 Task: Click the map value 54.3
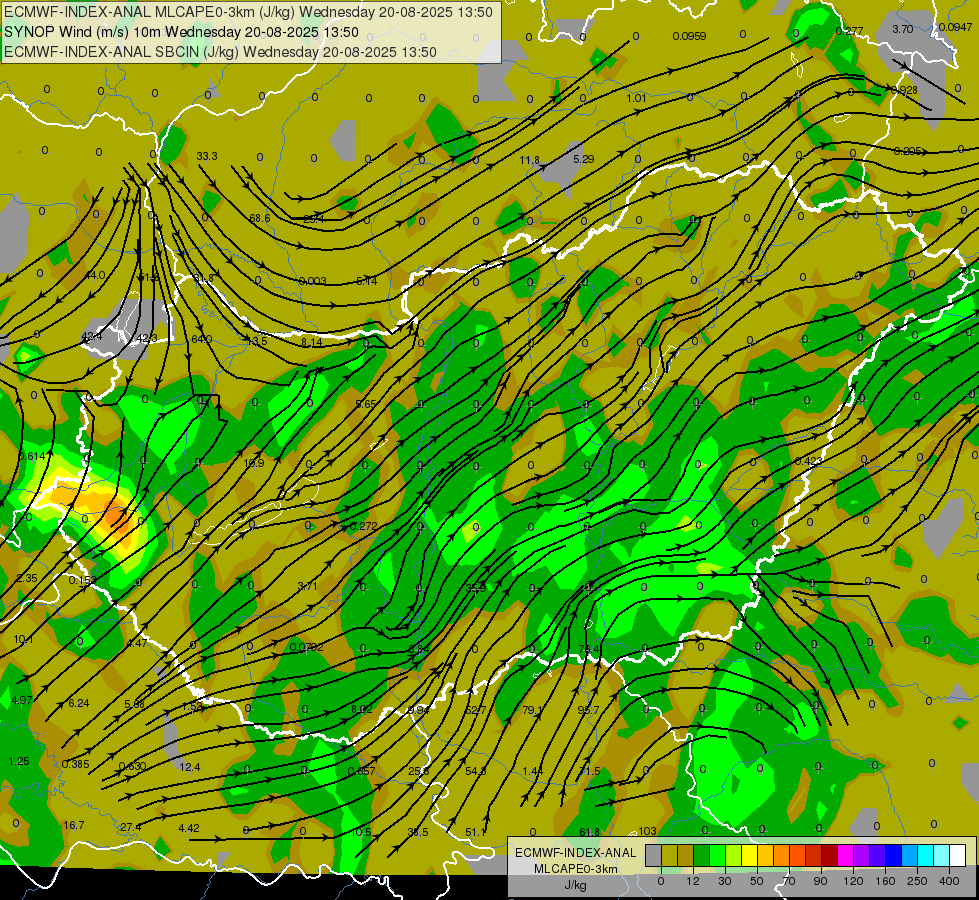tap(475, 771)
